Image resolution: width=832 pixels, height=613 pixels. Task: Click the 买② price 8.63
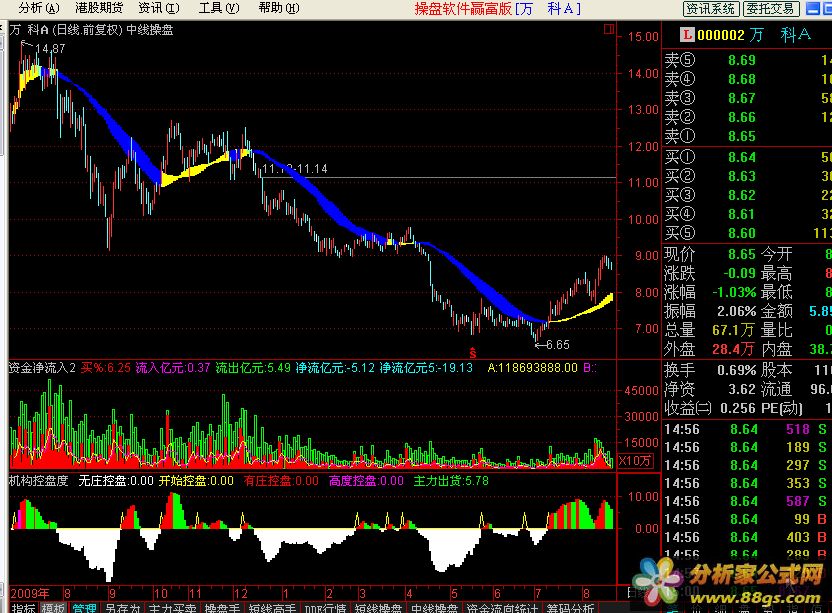click(742, 176)
